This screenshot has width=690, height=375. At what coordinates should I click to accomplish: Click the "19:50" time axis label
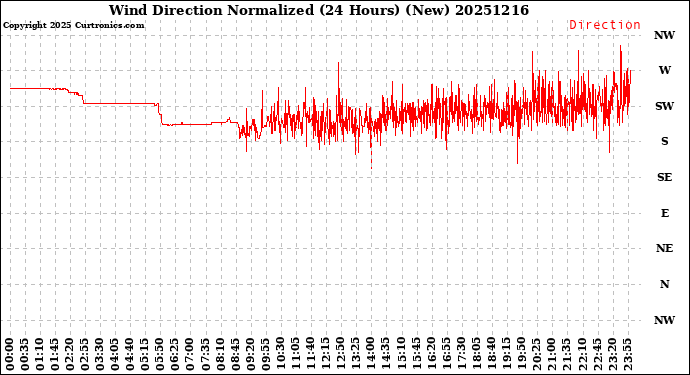(521, 355)
